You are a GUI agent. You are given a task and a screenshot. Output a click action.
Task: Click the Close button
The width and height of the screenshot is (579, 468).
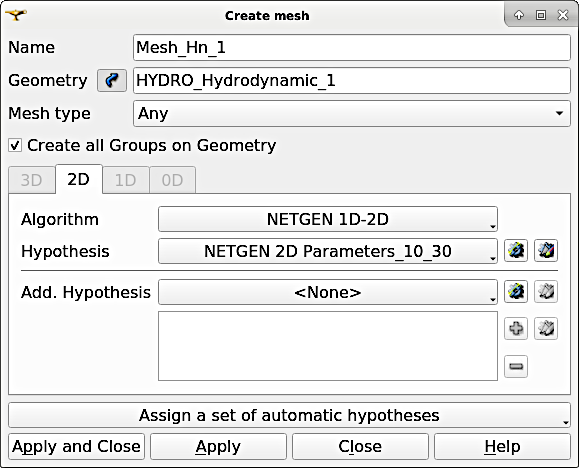click(360, 447)
